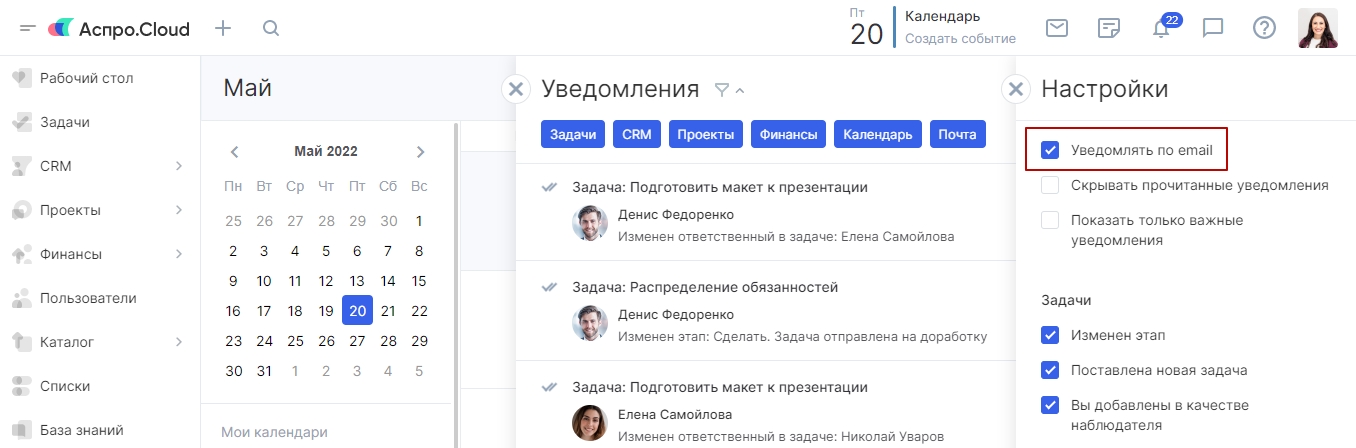Open mail via the envelope icon
The width and height of the screenshot is (1356, 448).
[1057, 28]
